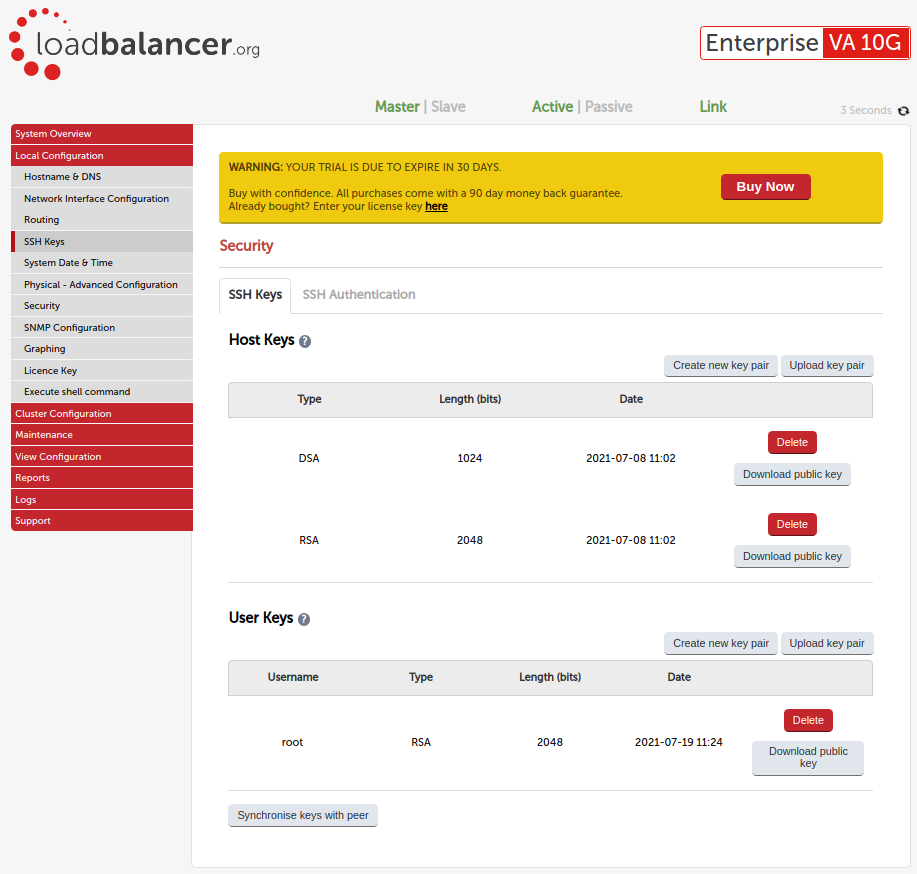Upload a key pair under User Keys
The height and width of the screenshot is (874, 917).
point(826,643)
